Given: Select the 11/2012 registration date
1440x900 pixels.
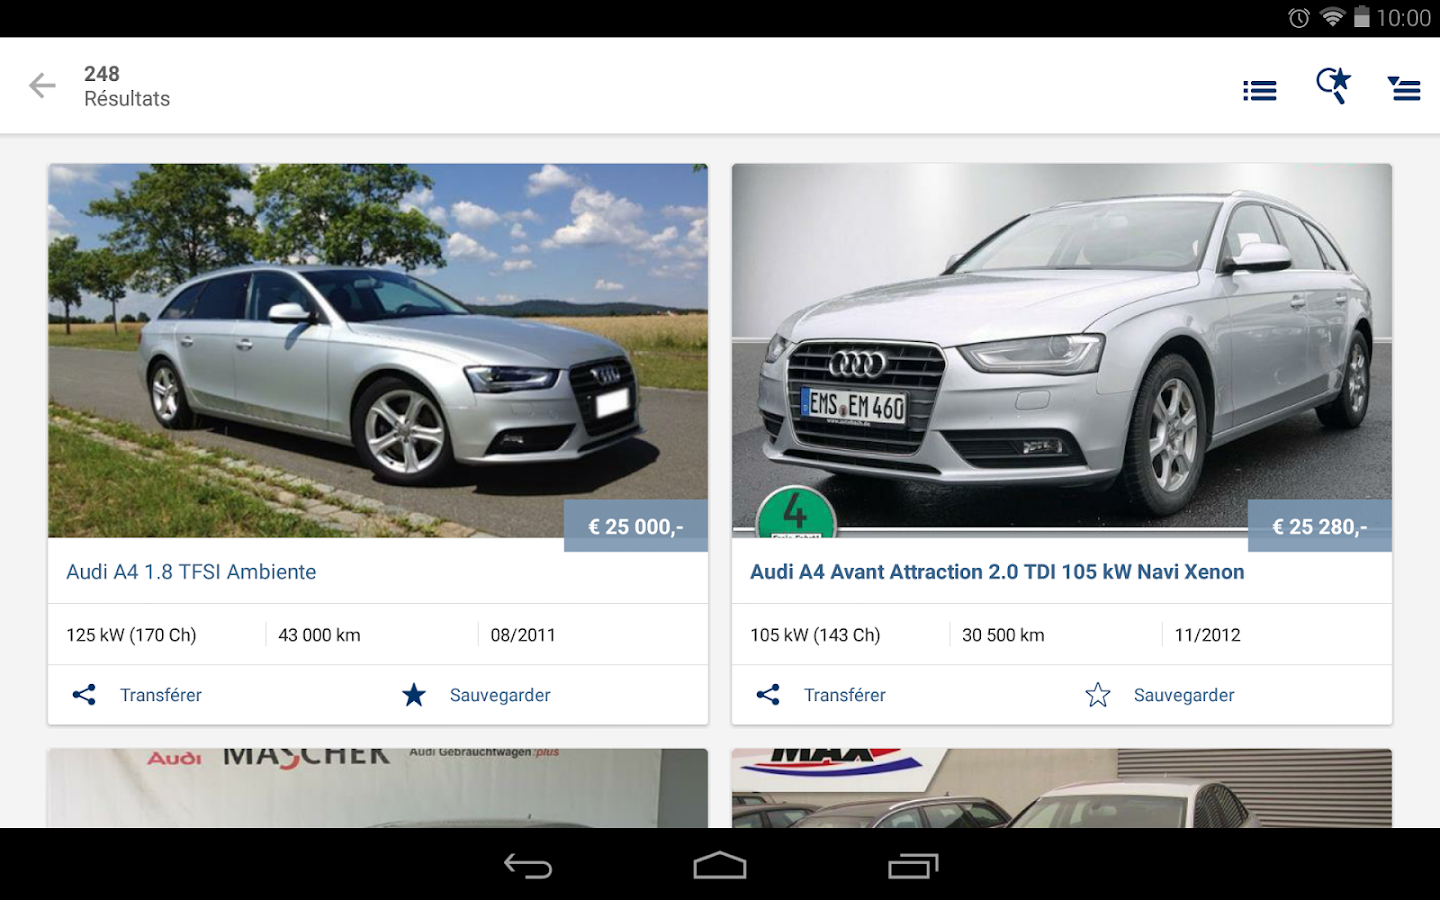Looking at the screenshot, I should (1207, 635).
